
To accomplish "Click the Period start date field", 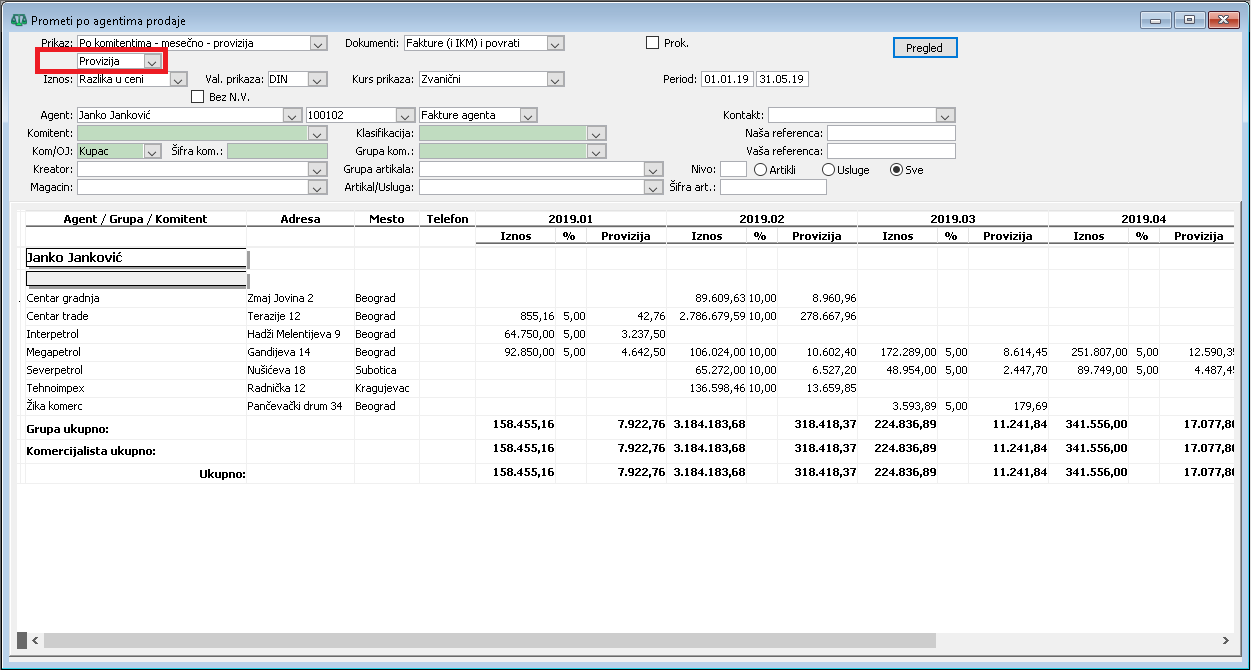I will click(x=727, y=79).
